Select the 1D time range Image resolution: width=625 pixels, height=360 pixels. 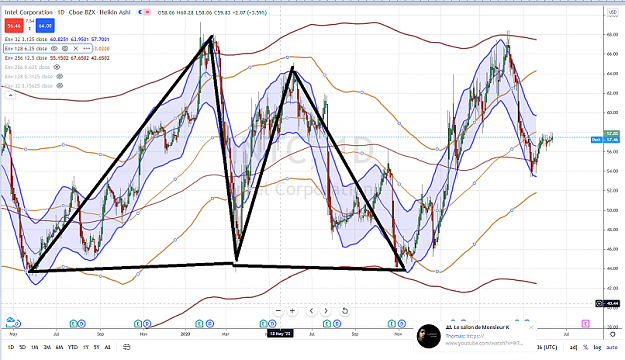[x=11, y=347]
